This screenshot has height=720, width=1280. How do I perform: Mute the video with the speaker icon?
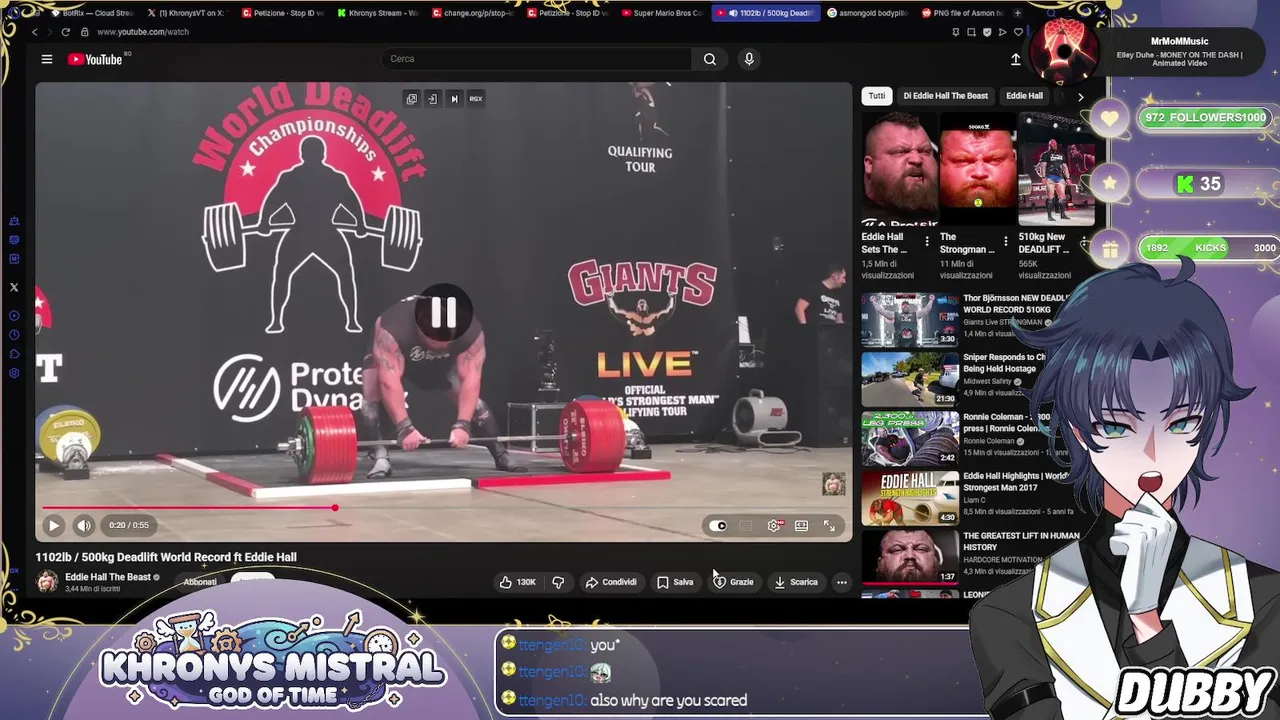(x=84, y=525)
